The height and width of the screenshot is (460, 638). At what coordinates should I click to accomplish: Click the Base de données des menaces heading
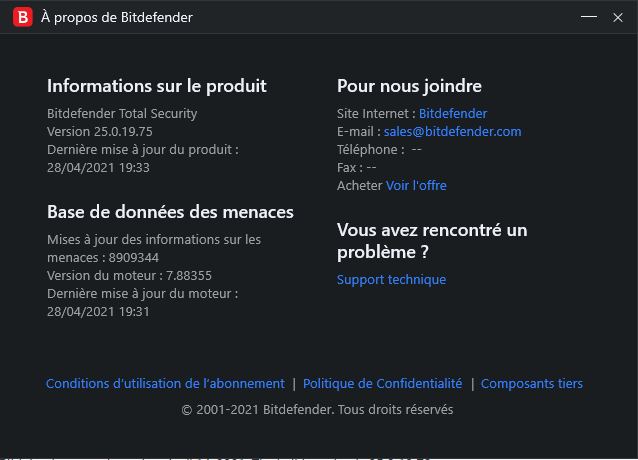[170, 212]
